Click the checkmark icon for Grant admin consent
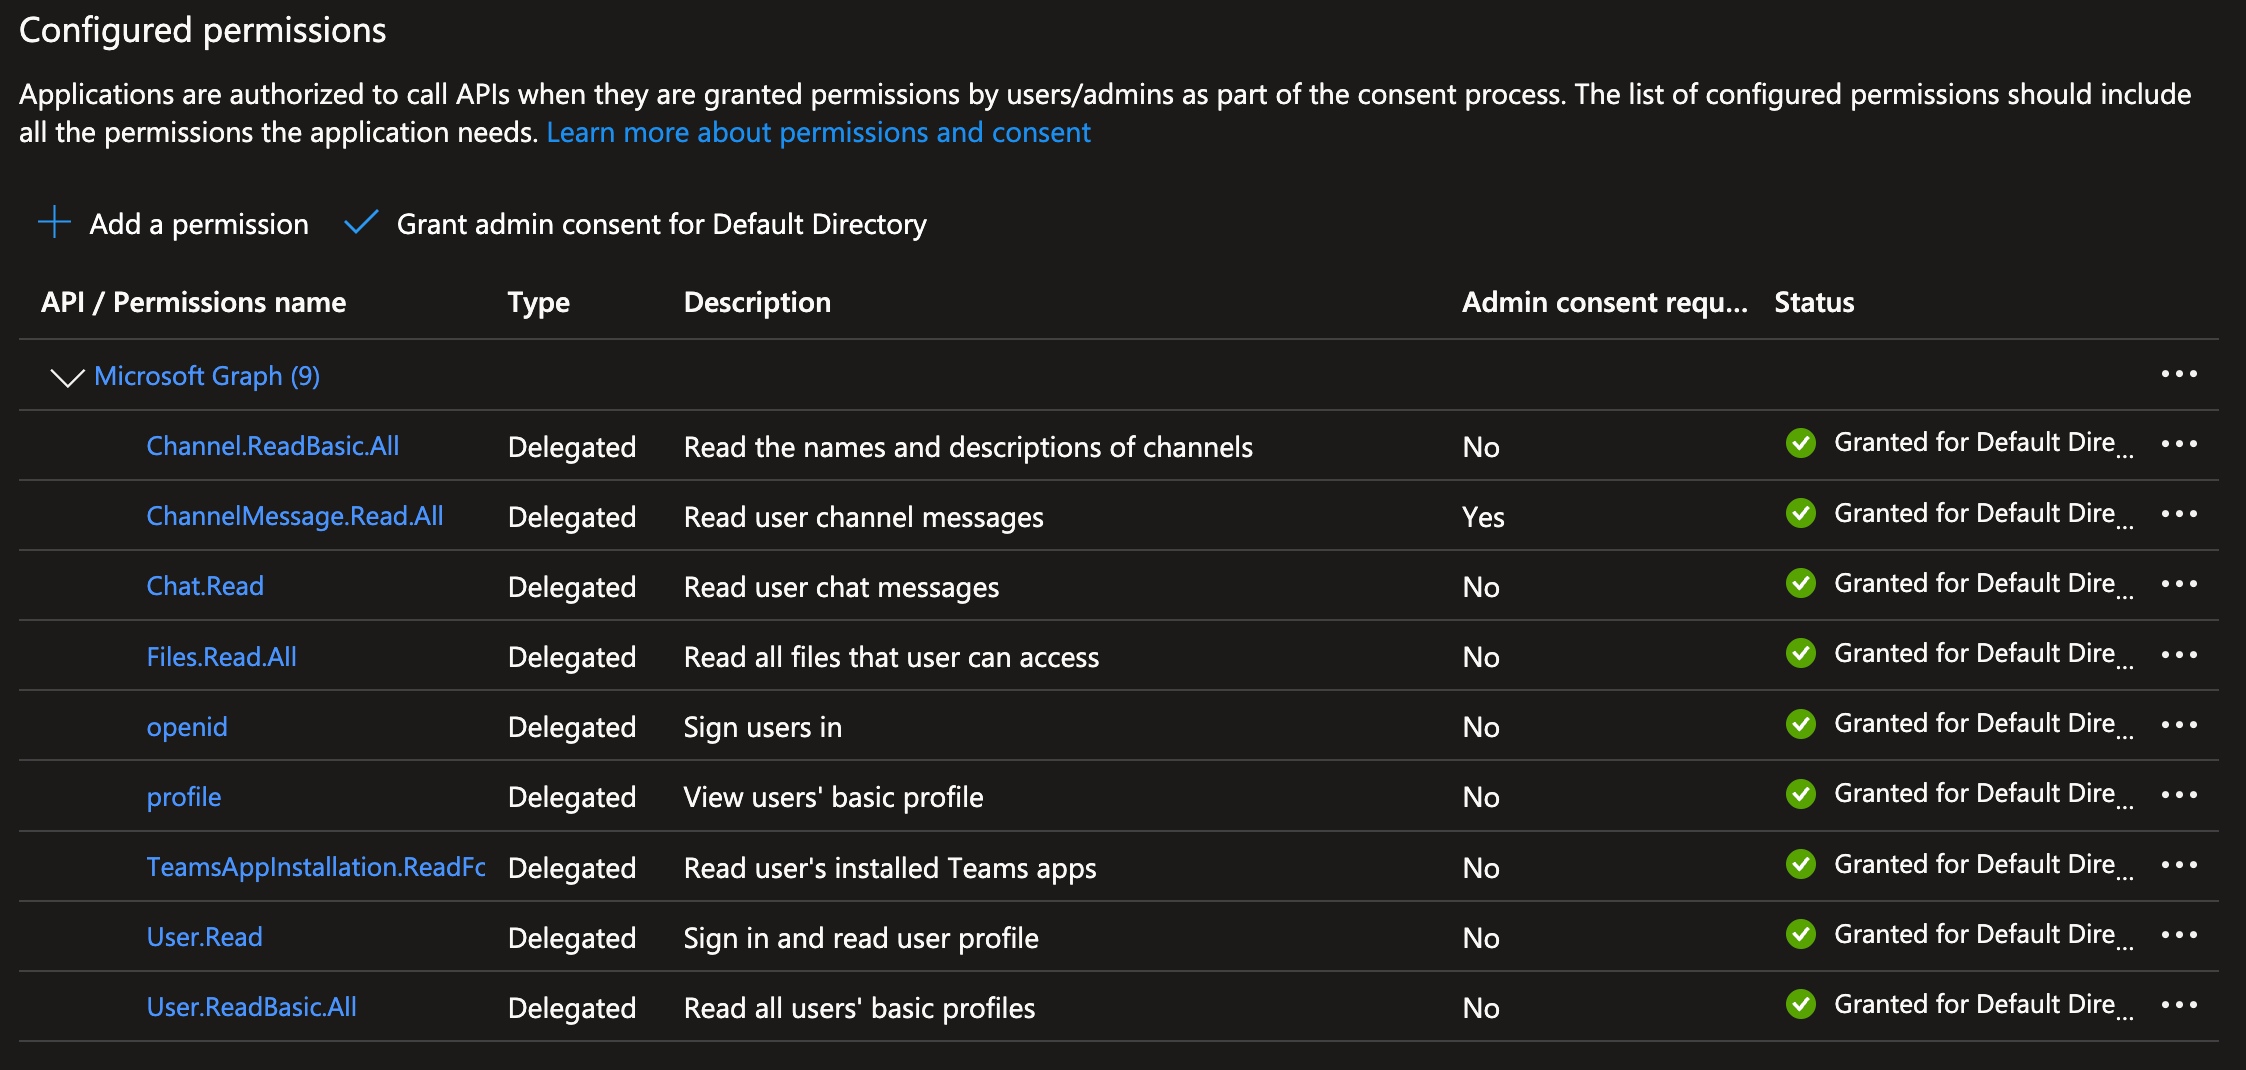2246x1070 pixels. tap(361, 222)
